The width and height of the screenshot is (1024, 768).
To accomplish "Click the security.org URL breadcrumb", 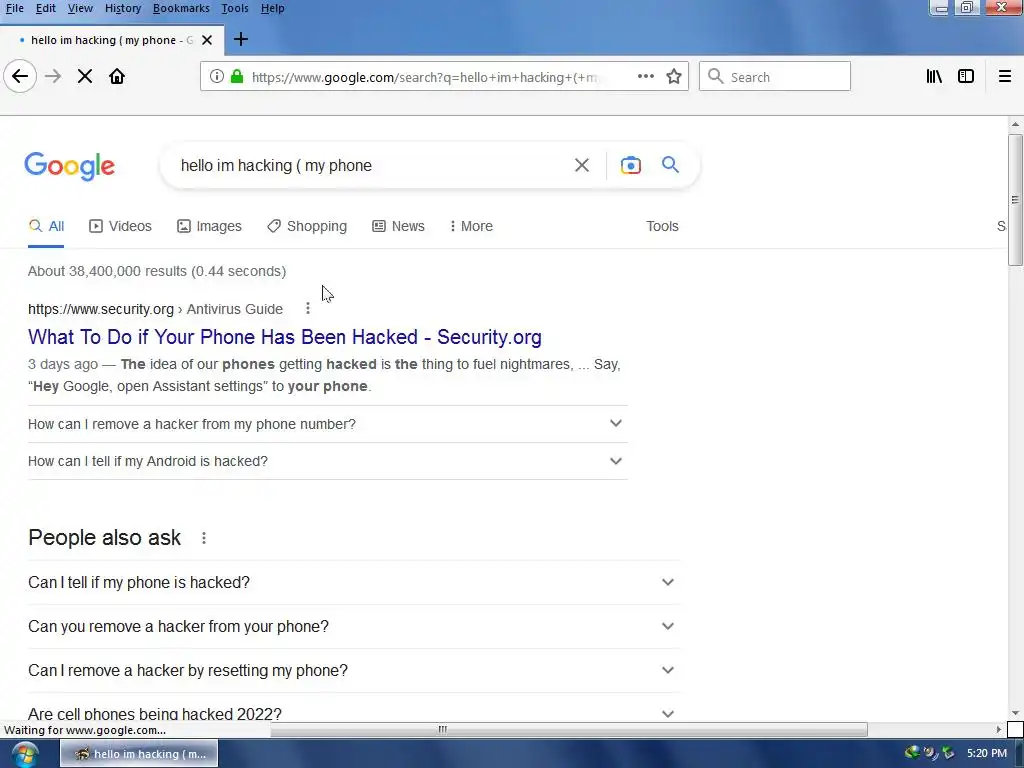I will point(155,309).
